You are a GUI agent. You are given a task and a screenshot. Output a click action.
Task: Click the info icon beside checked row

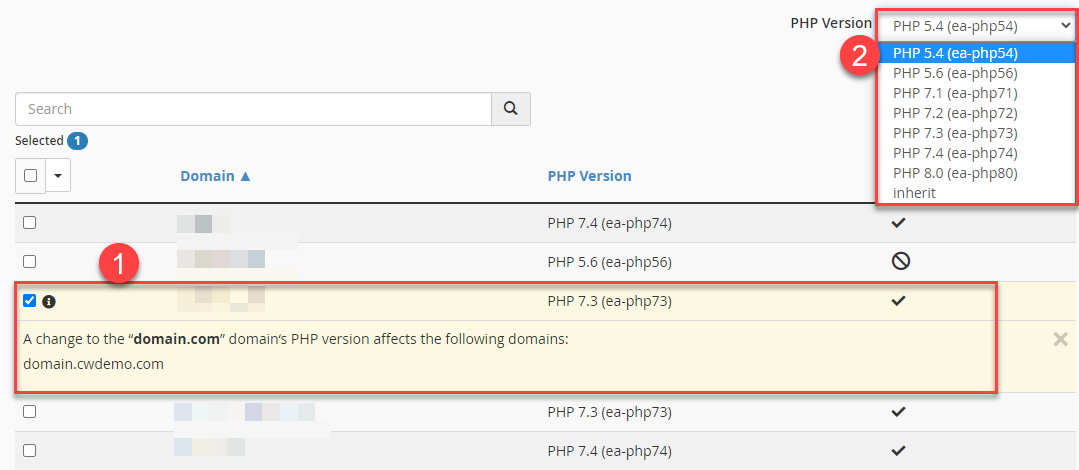[x=48, y=301]
